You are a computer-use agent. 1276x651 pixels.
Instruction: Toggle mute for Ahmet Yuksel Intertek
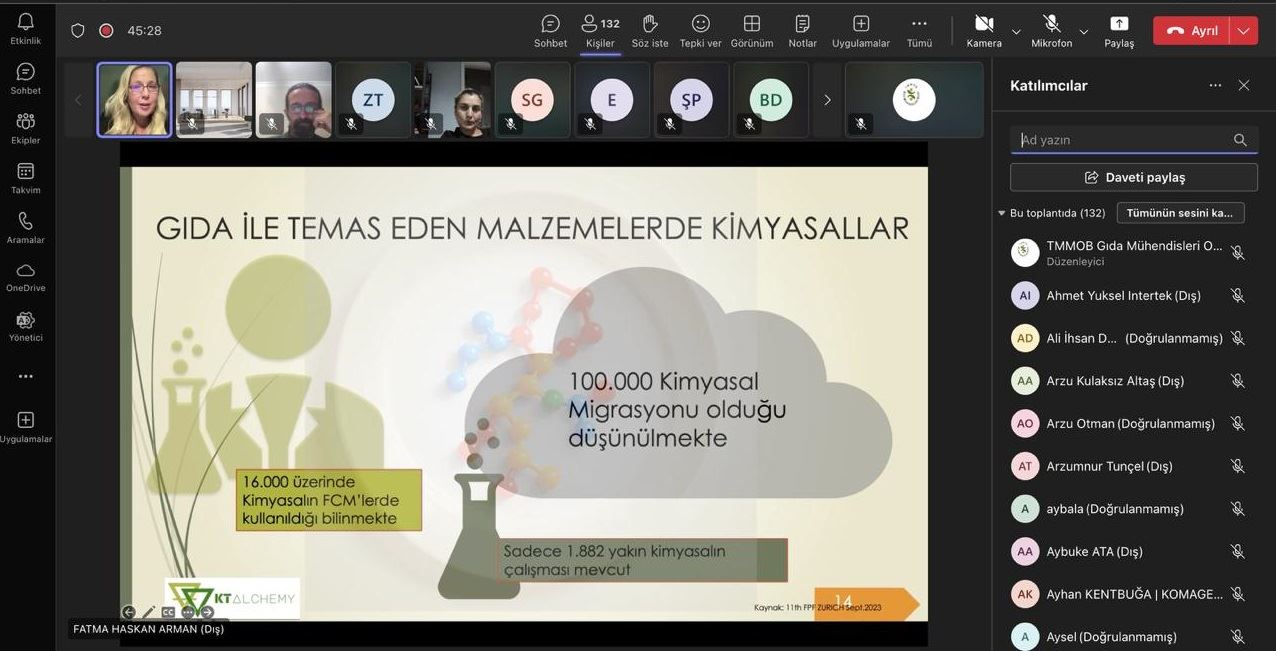click(x=1237, y=295)
